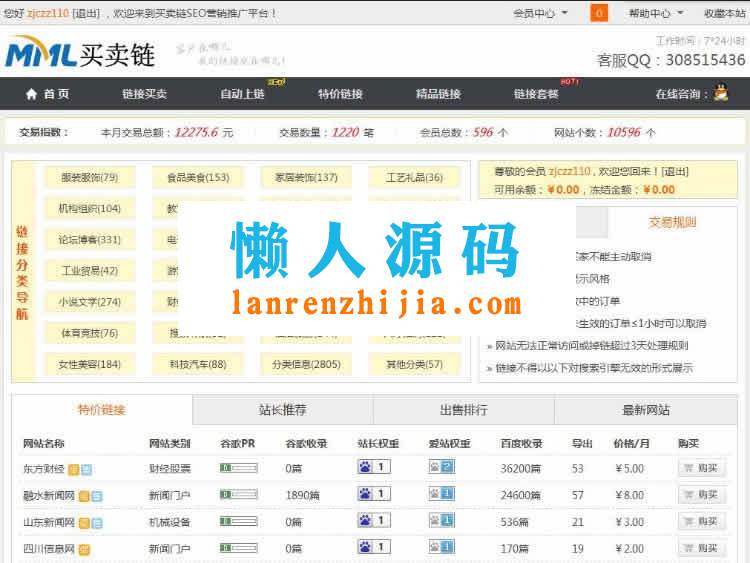Open 自动上链 in the navigation bar
This screenshot has width=750, height=563.
(242, 94)
